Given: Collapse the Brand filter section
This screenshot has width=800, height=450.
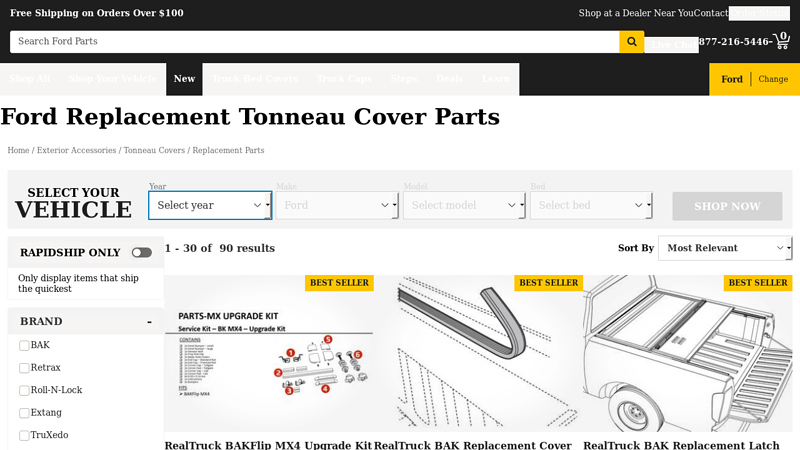Looking at the screenshot, I should tap(149, 321).
